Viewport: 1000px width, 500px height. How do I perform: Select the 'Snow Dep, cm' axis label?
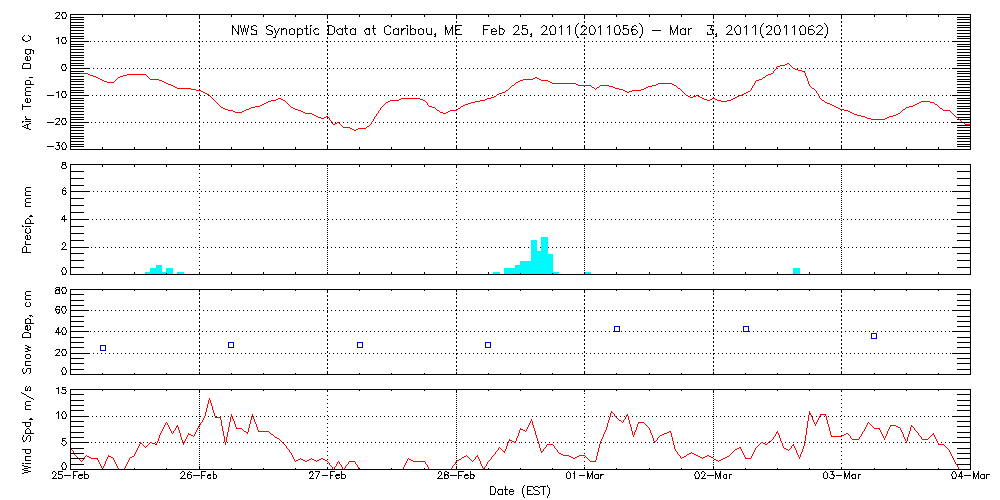point(27,333)
